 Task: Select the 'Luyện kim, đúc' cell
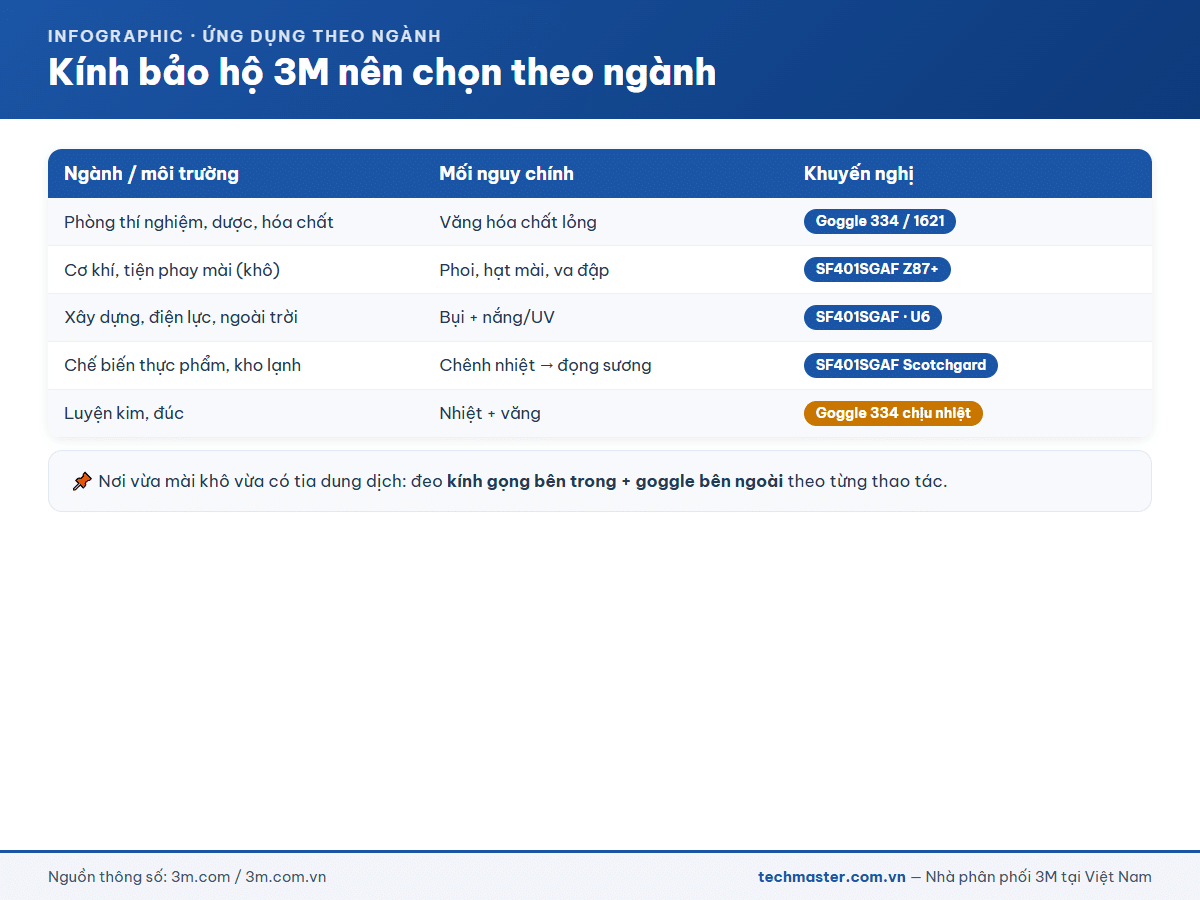[124, 414]
